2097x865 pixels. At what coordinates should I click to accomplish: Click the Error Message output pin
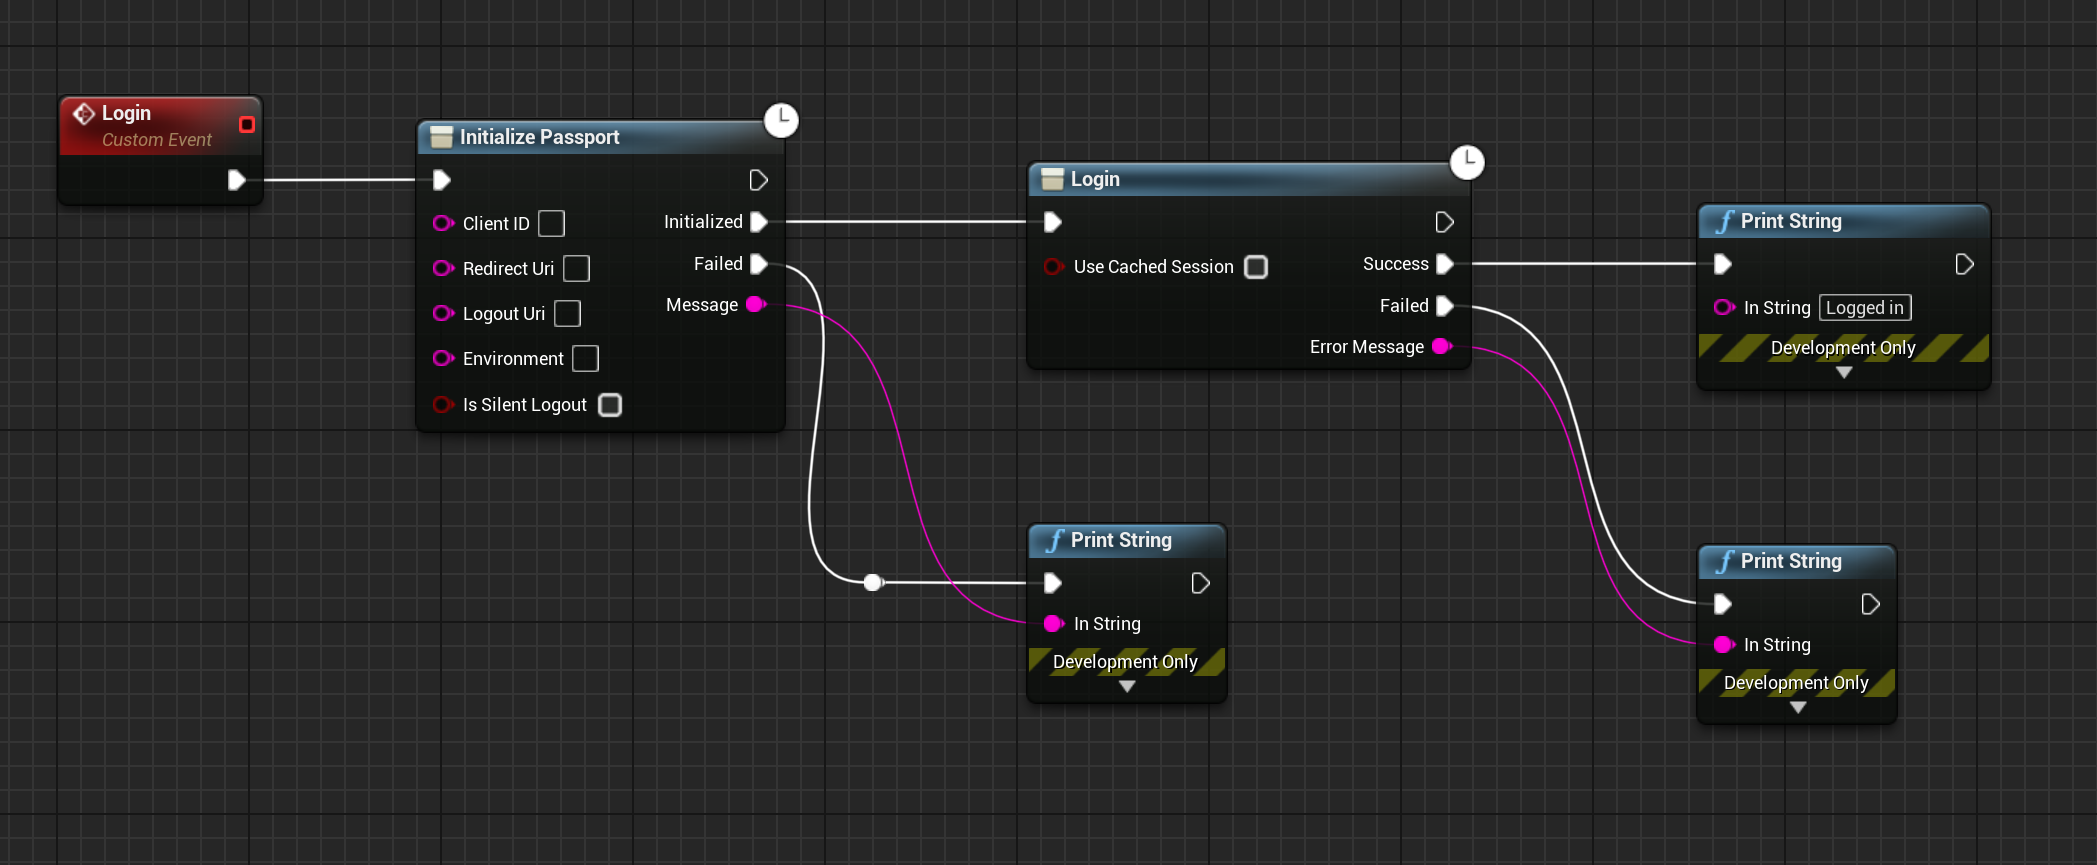tap(1442, 346)
